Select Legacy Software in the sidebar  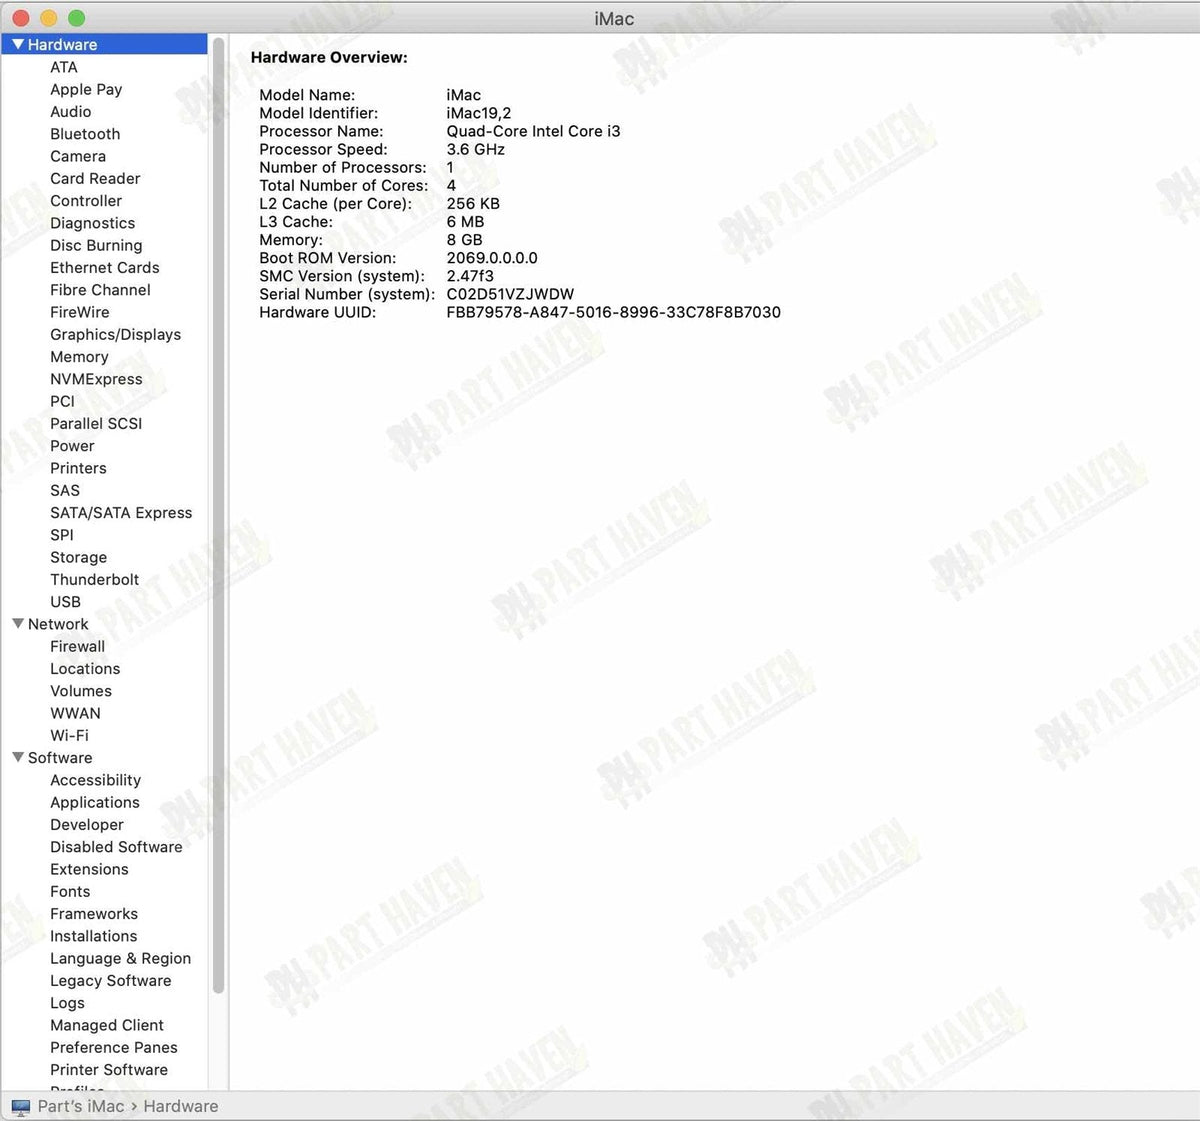tap(110, 980)
